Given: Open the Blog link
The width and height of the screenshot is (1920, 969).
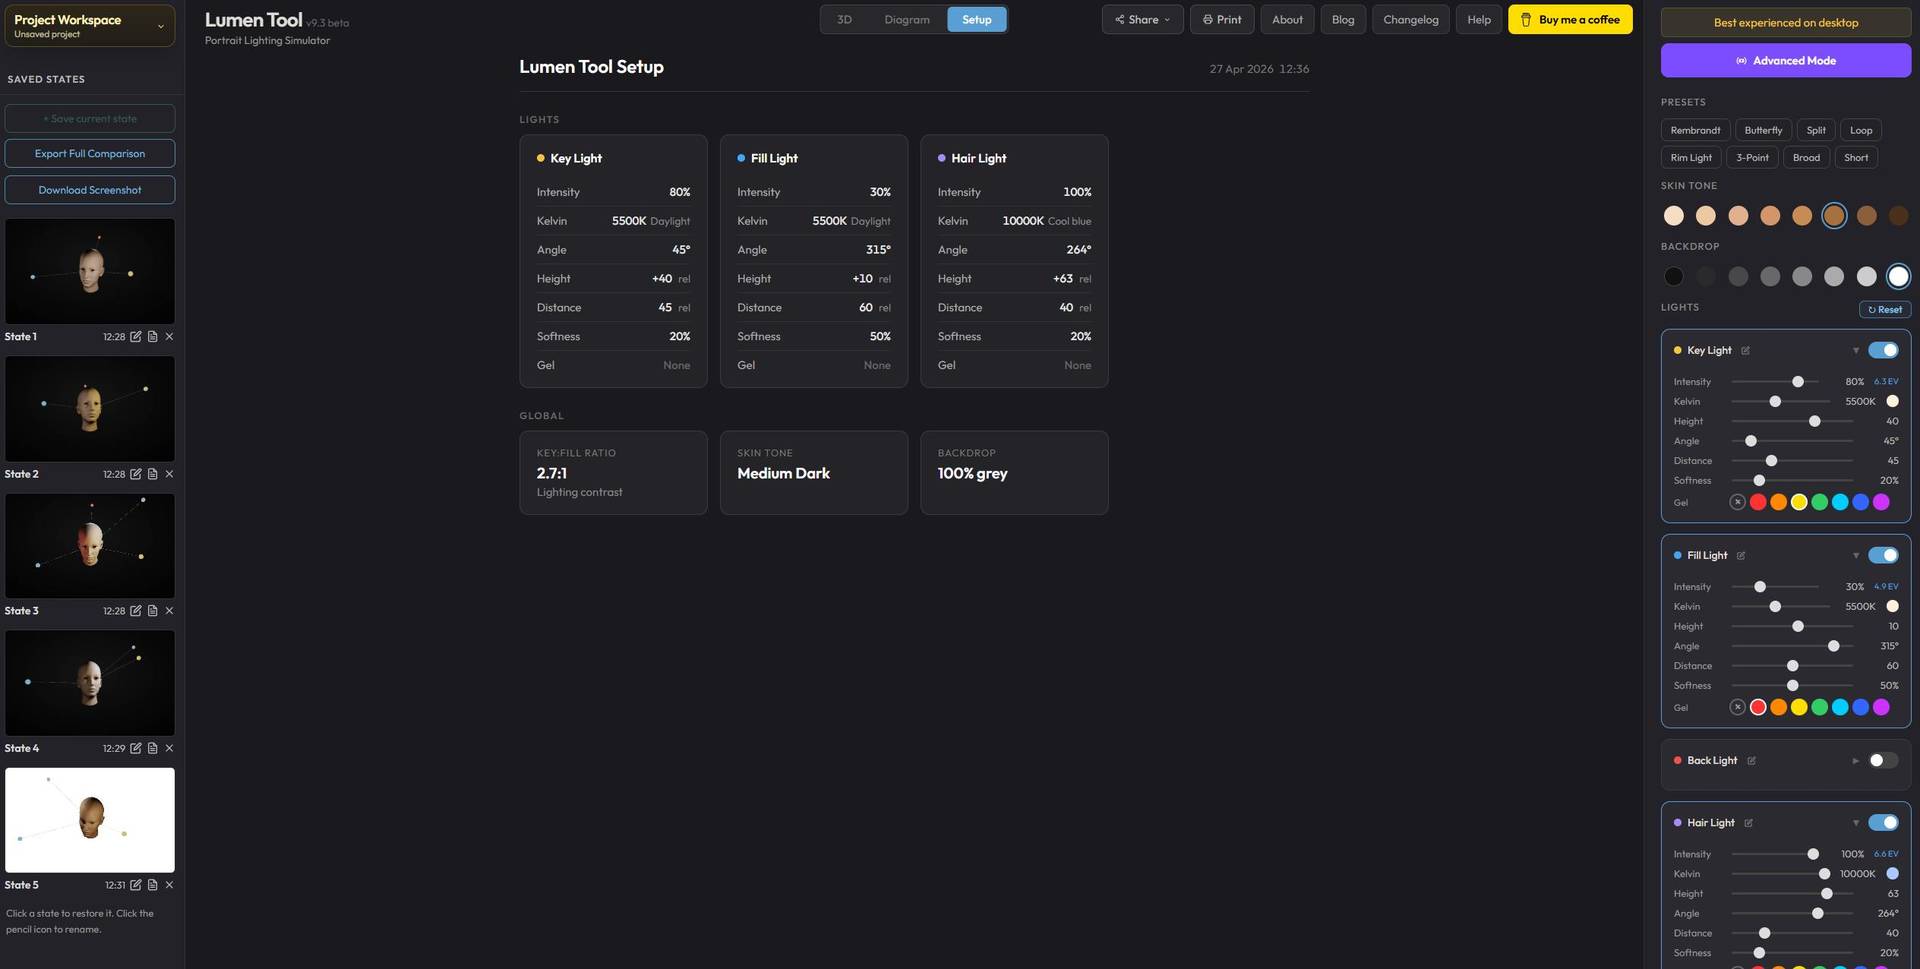Looking at the screenshot, I should pos(1343,20).
